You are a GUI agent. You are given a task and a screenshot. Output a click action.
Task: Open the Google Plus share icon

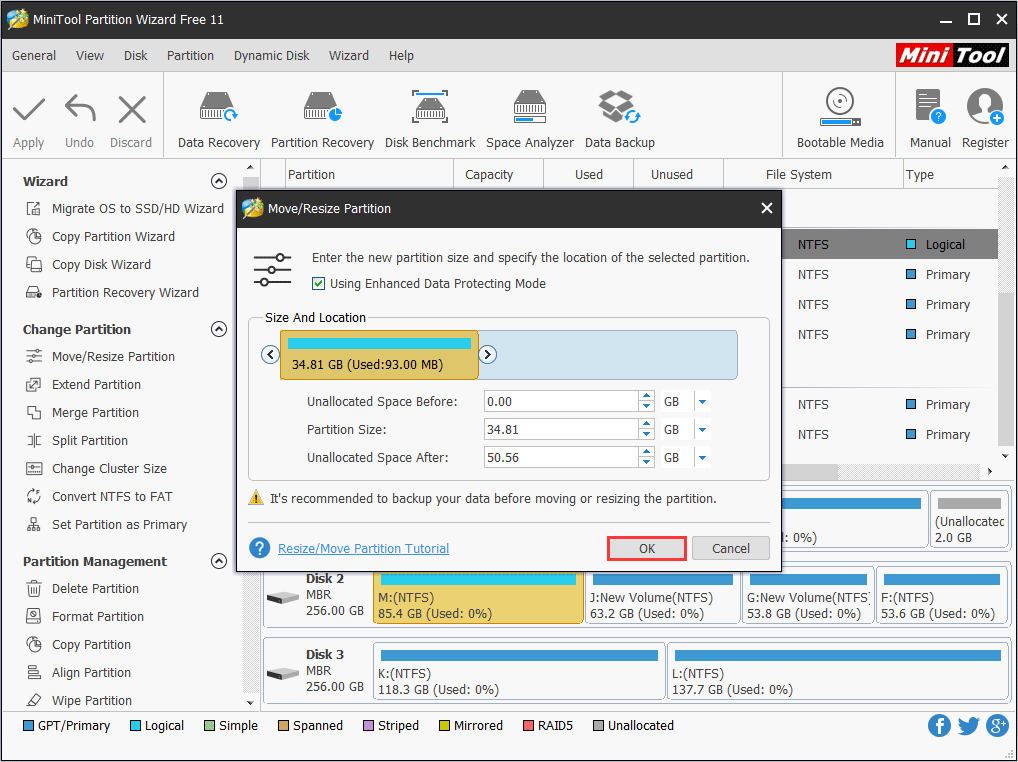997,725
